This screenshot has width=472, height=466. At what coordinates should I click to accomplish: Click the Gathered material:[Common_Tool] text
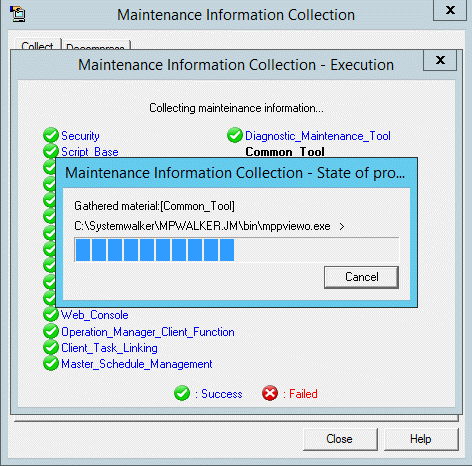(x=154, y=206)
